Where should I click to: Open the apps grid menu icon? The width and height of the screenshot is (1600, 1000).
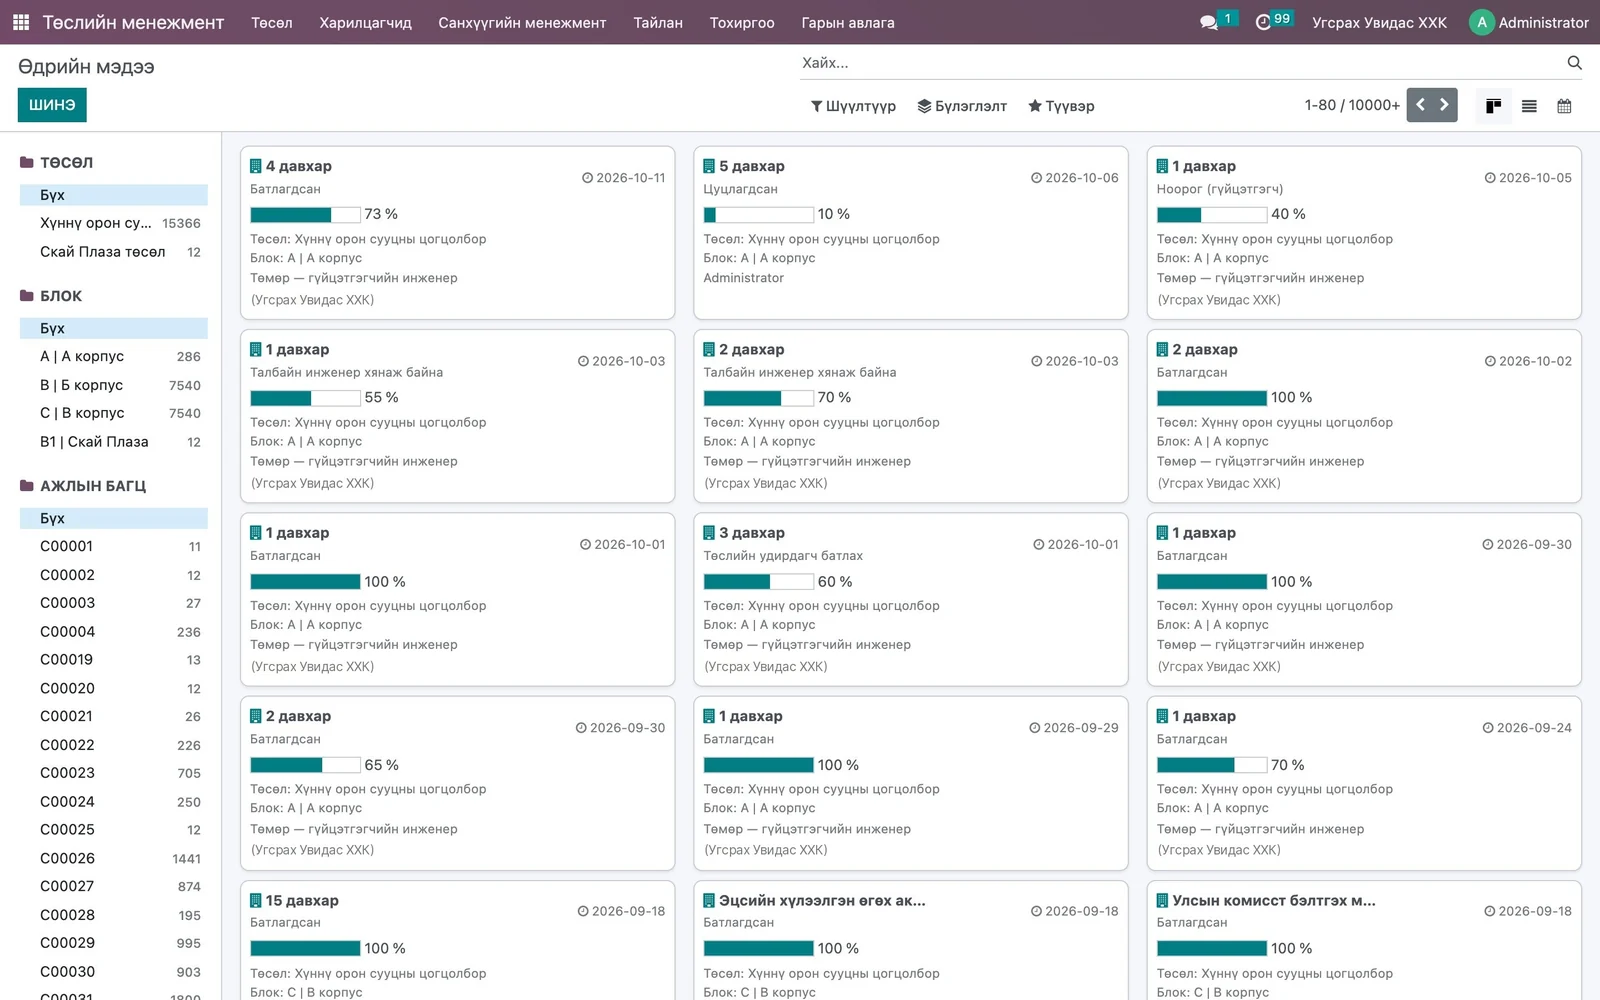tap(21, 22)
